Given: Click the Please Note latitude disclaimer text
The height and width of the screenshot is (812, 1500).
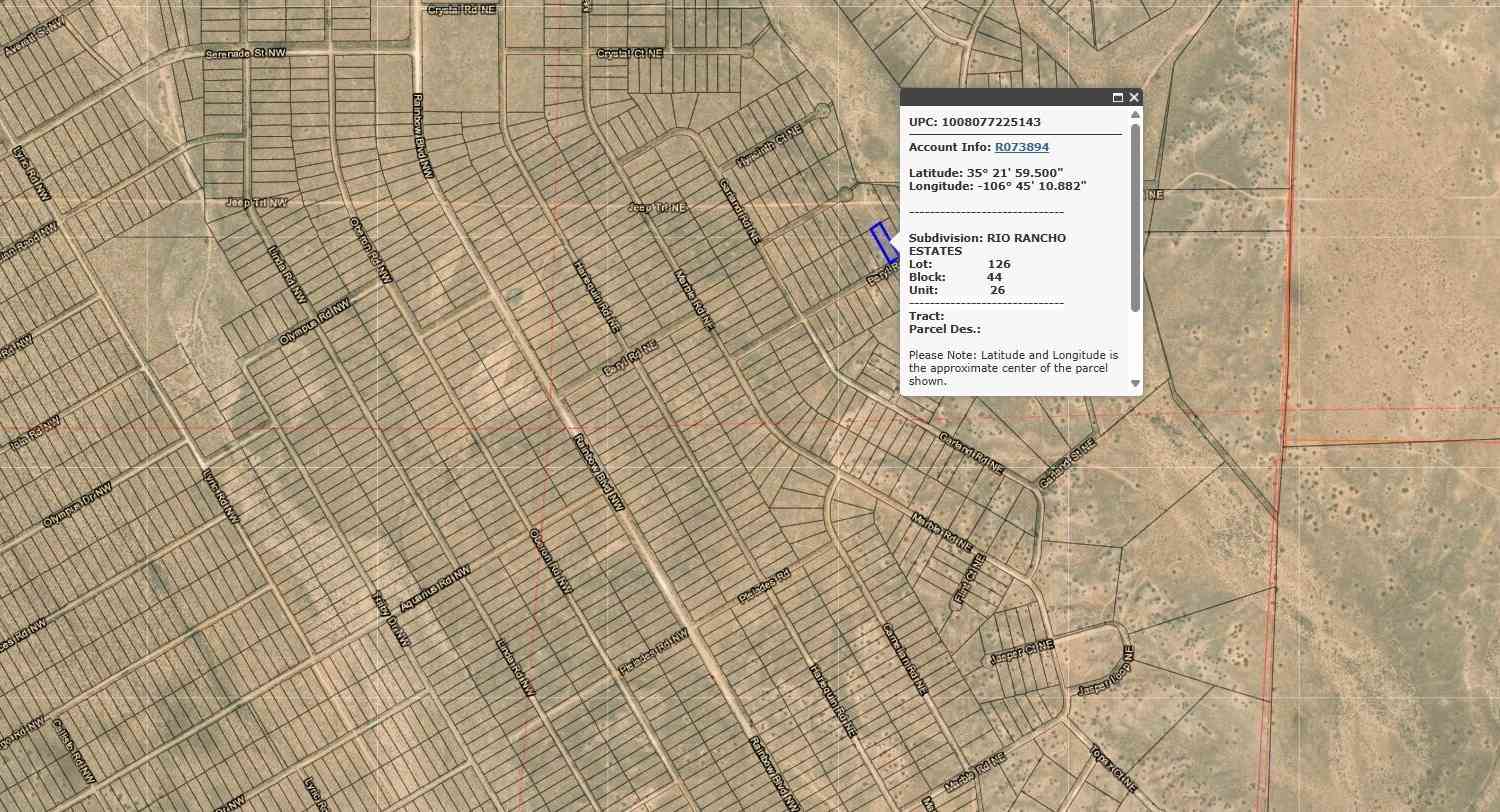Looking at the screenshot, I should 1013,368.
